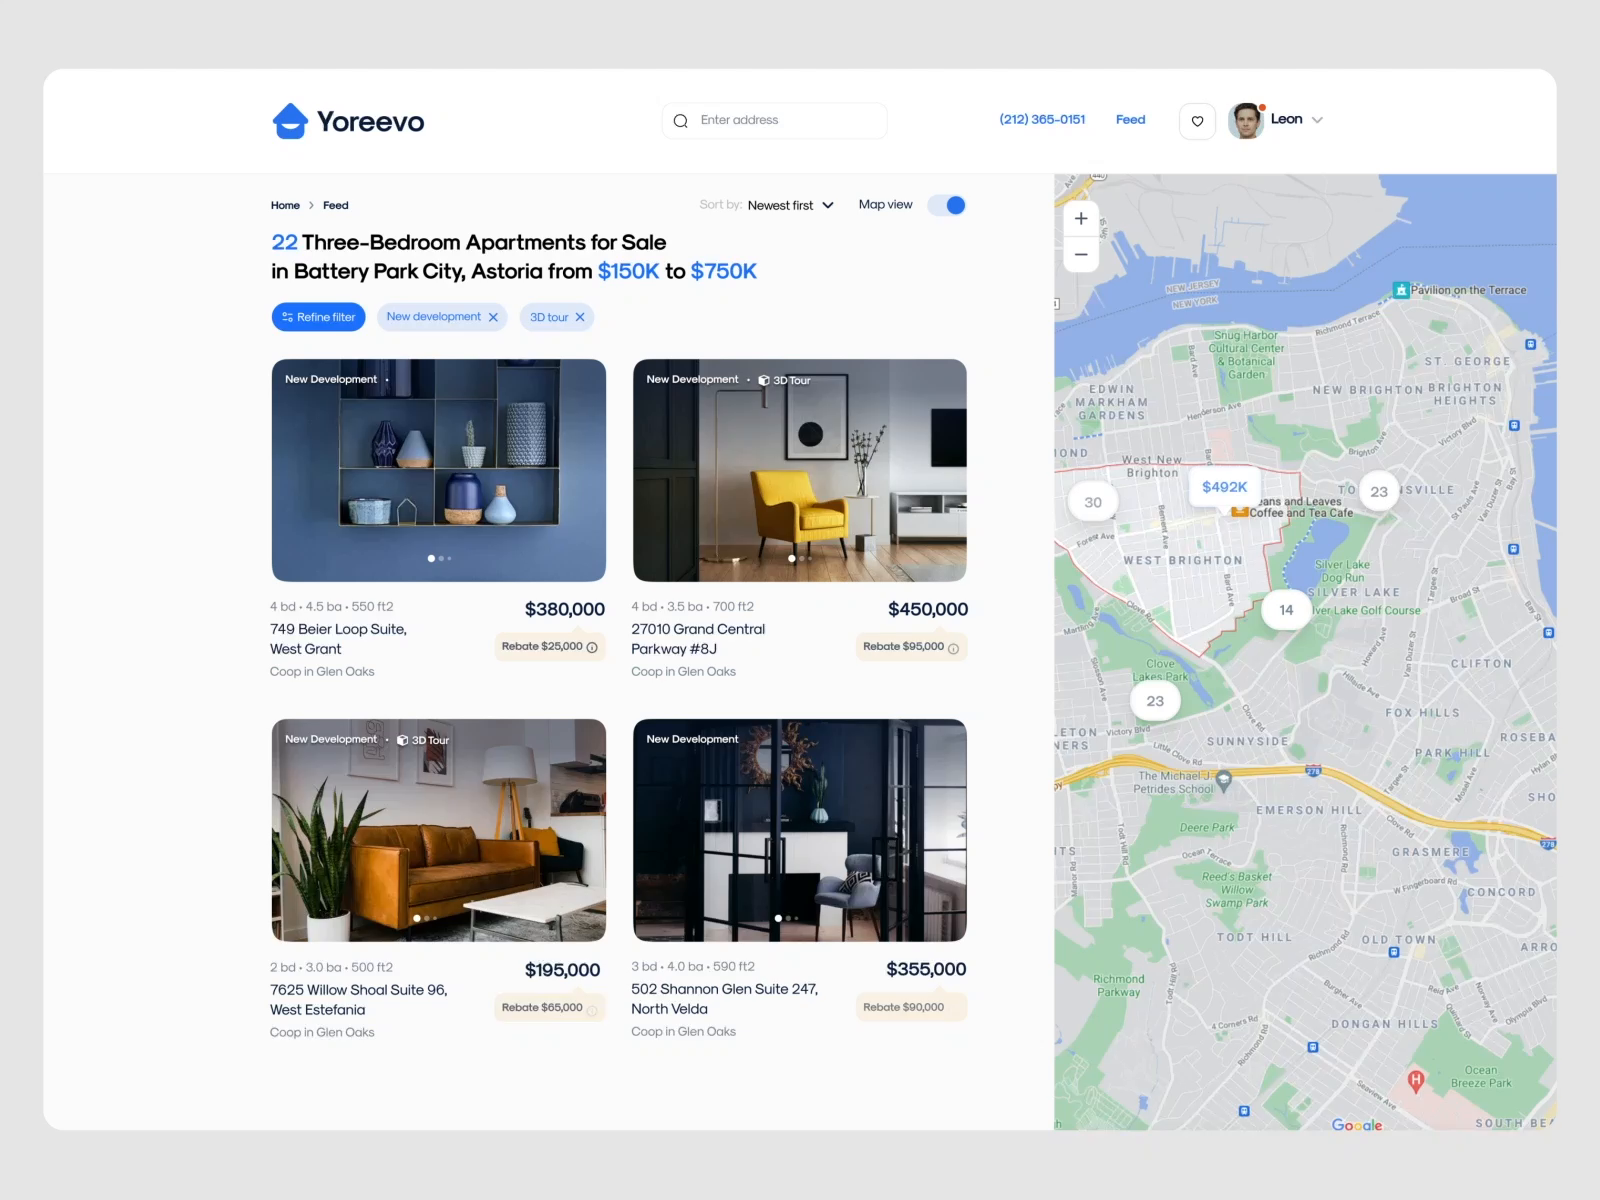
Task: Open the Feed tab in the header
Action: point(1130,120)
